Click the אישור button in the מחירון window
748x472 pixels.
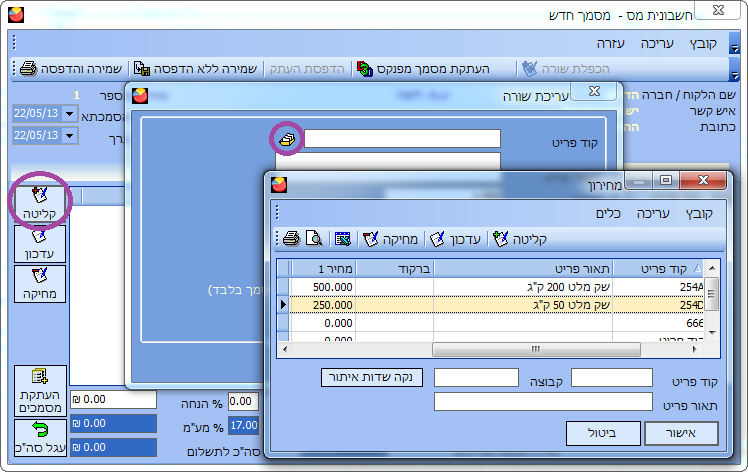[681, 433]
